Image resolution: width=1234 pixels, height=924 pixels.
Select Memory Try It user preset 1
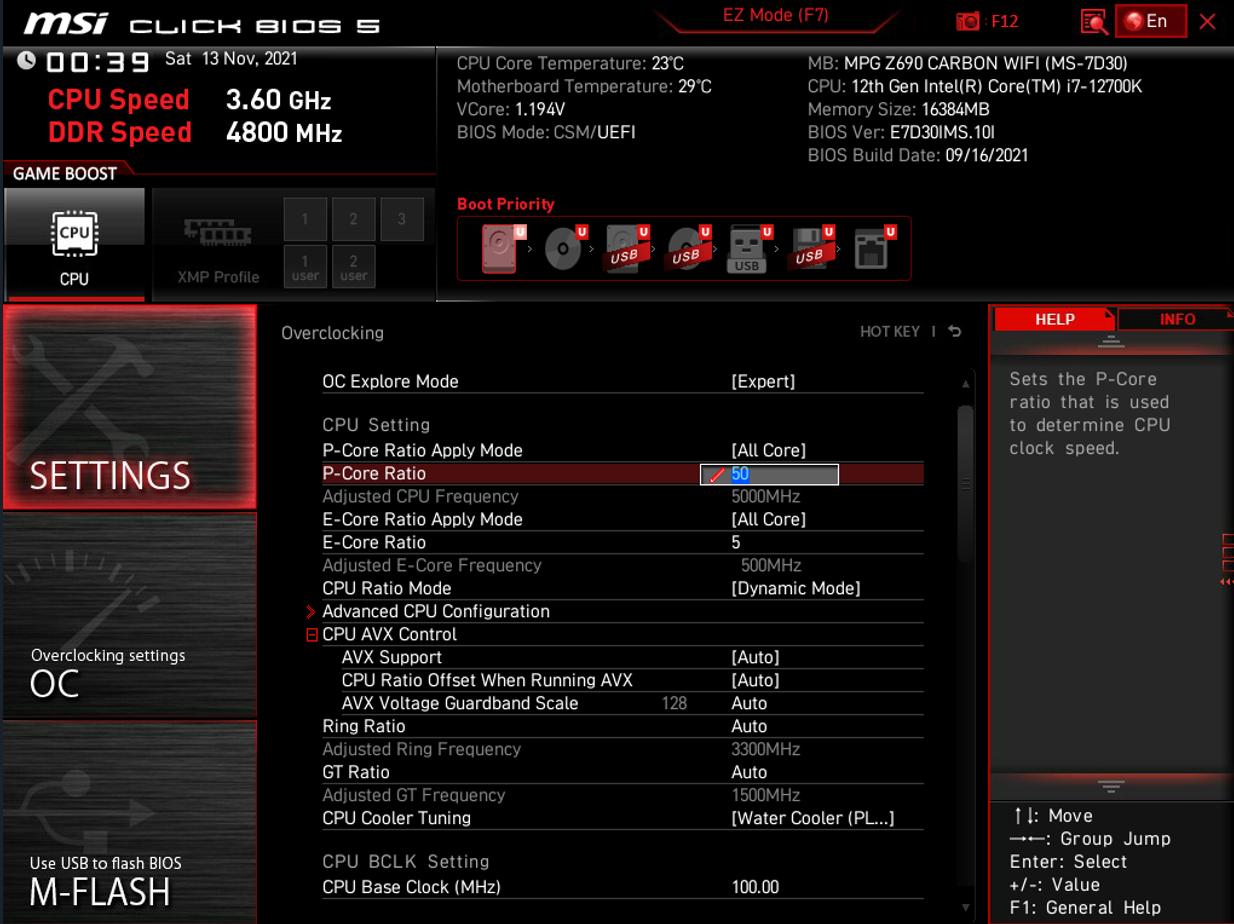305,266
